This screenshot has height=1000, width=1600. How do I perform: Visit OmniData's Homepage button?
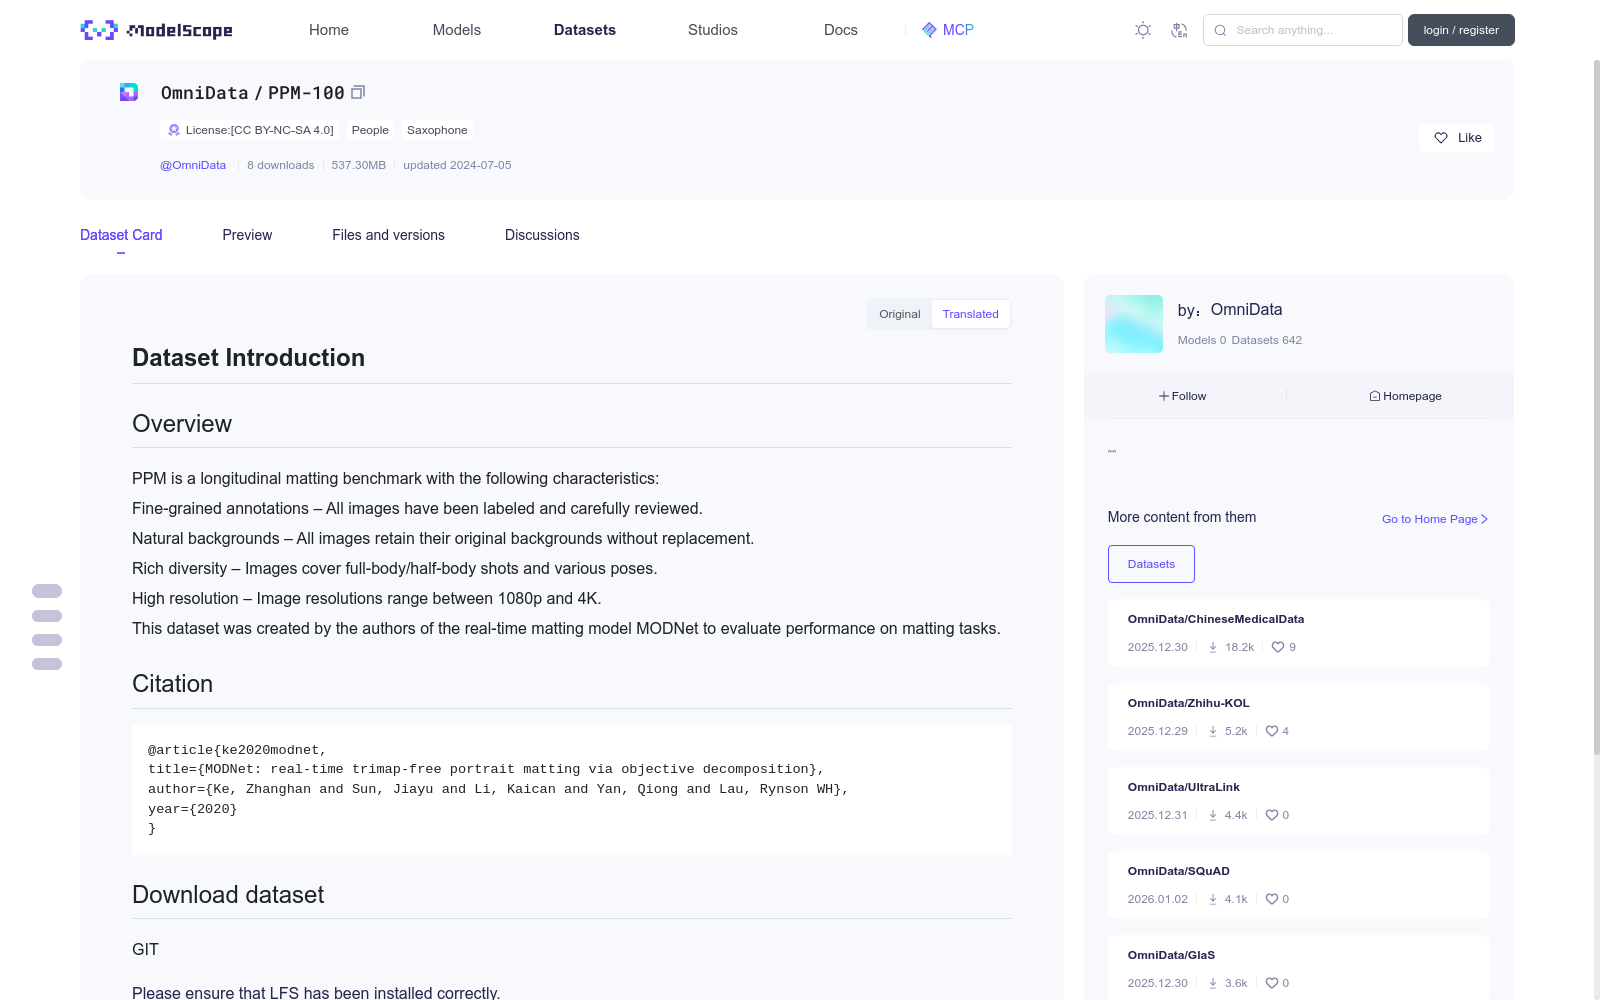pyautogui.click(x=1405, y=396)
